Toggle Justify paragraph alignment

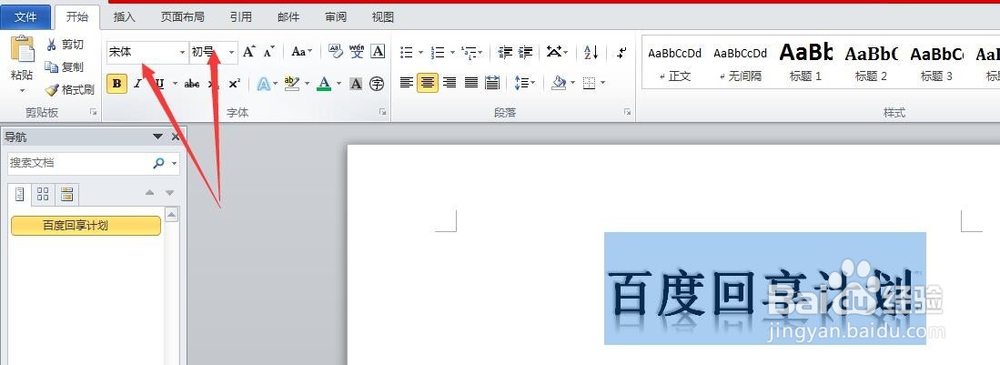tap(471, 82)
